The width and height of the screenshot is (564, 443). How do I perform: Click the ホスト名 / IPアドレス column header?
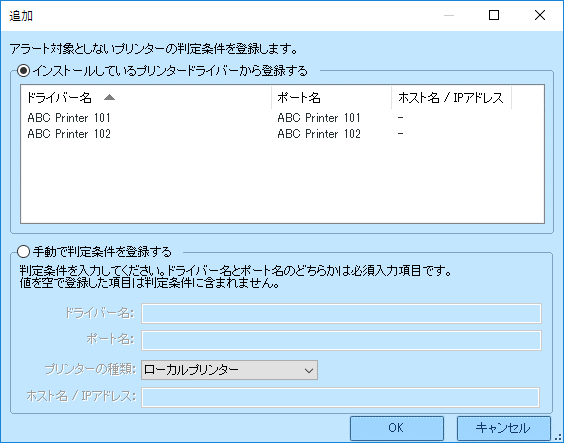pyautogui.click(x=451, y=97)
